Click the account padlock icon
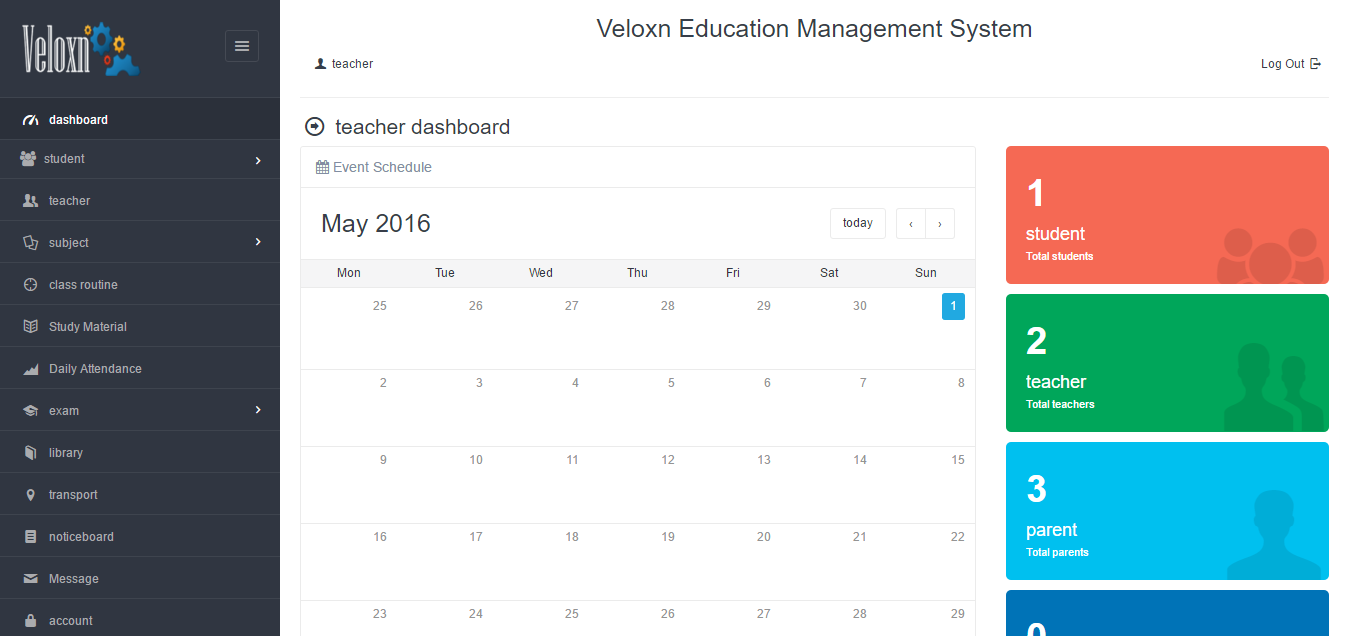Image resolution: width=1349 pixels, height=636 pixels. pos(30,621)
